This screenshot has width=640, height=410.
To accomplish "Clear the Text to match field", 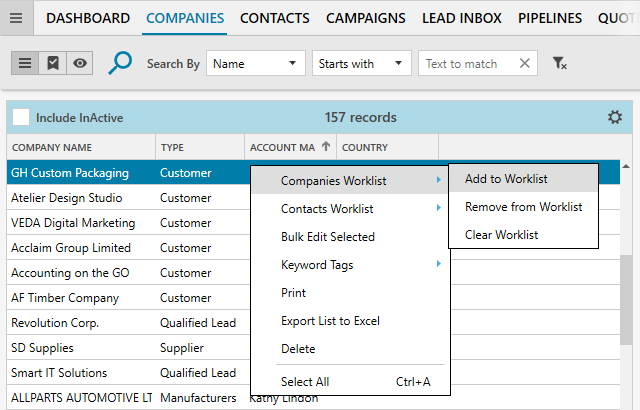I will point(524,64).
